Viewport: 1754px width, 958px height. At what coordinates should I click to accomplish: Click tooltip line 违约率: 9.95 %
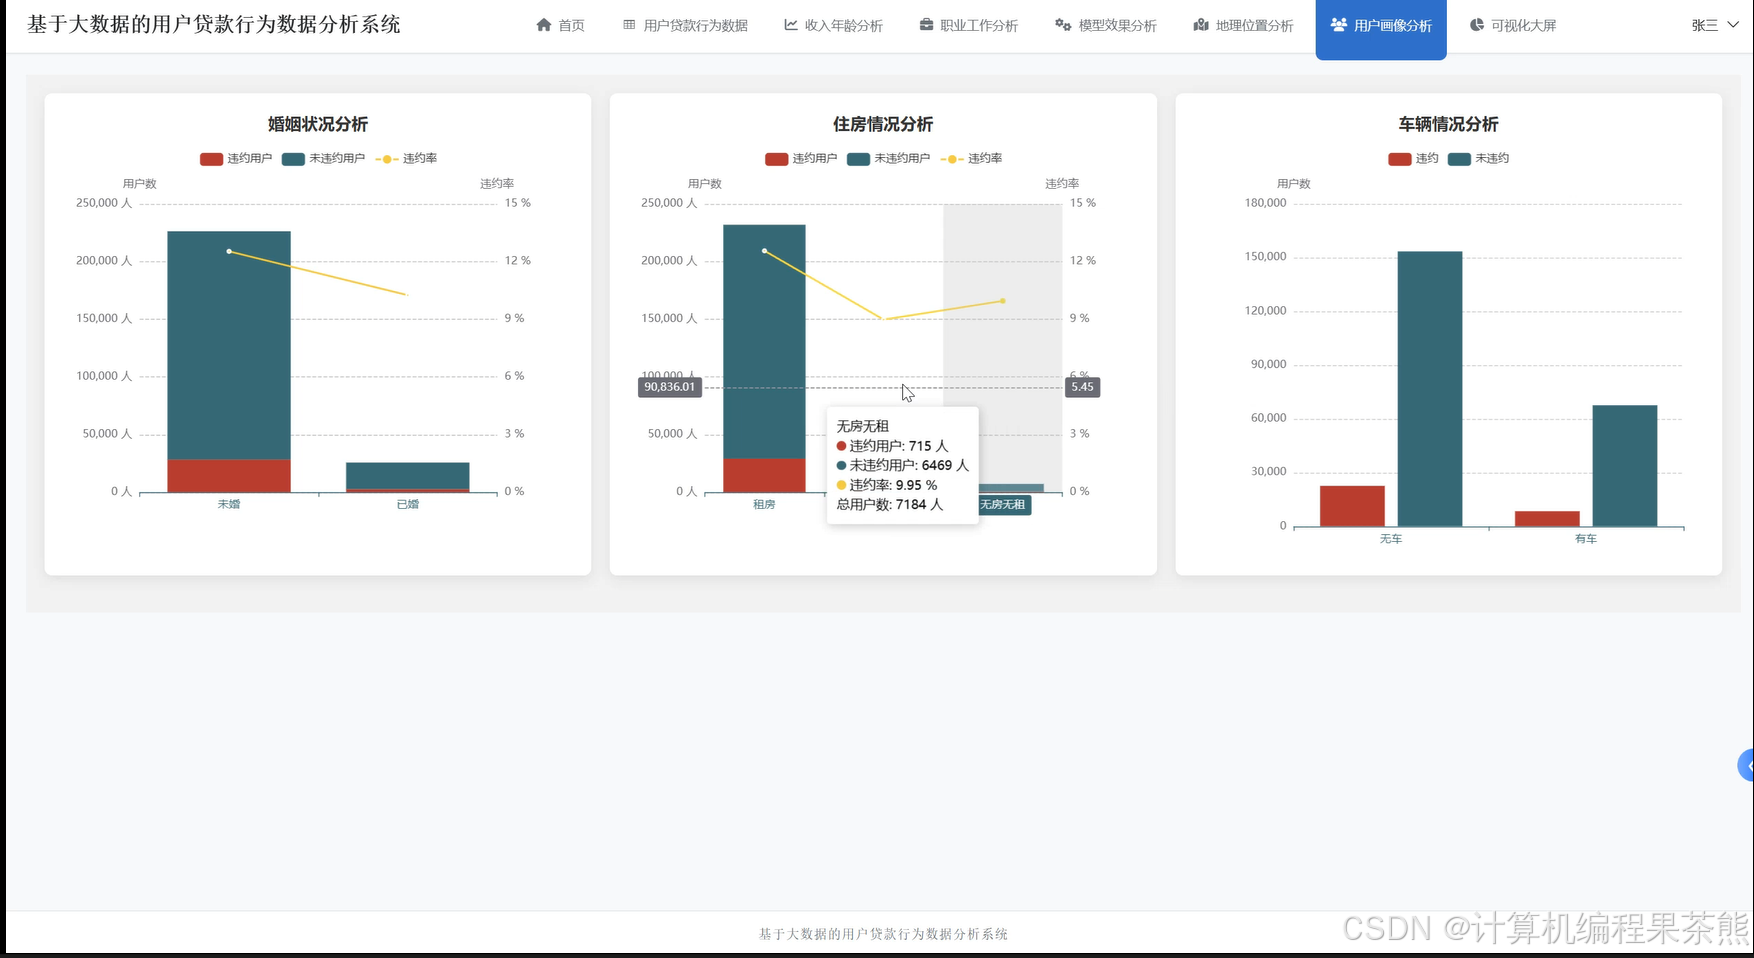(x=887, y=485)
